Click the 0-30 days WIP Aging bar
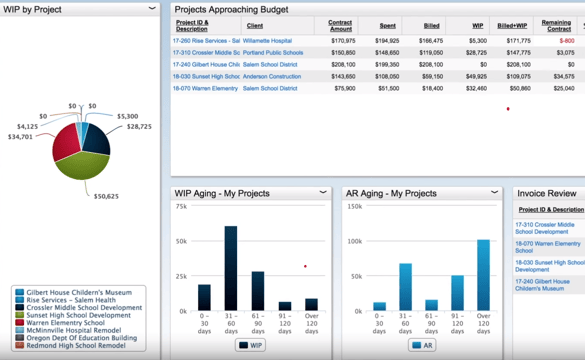Viewport: 585px width, 360px height. click(204, 297)
